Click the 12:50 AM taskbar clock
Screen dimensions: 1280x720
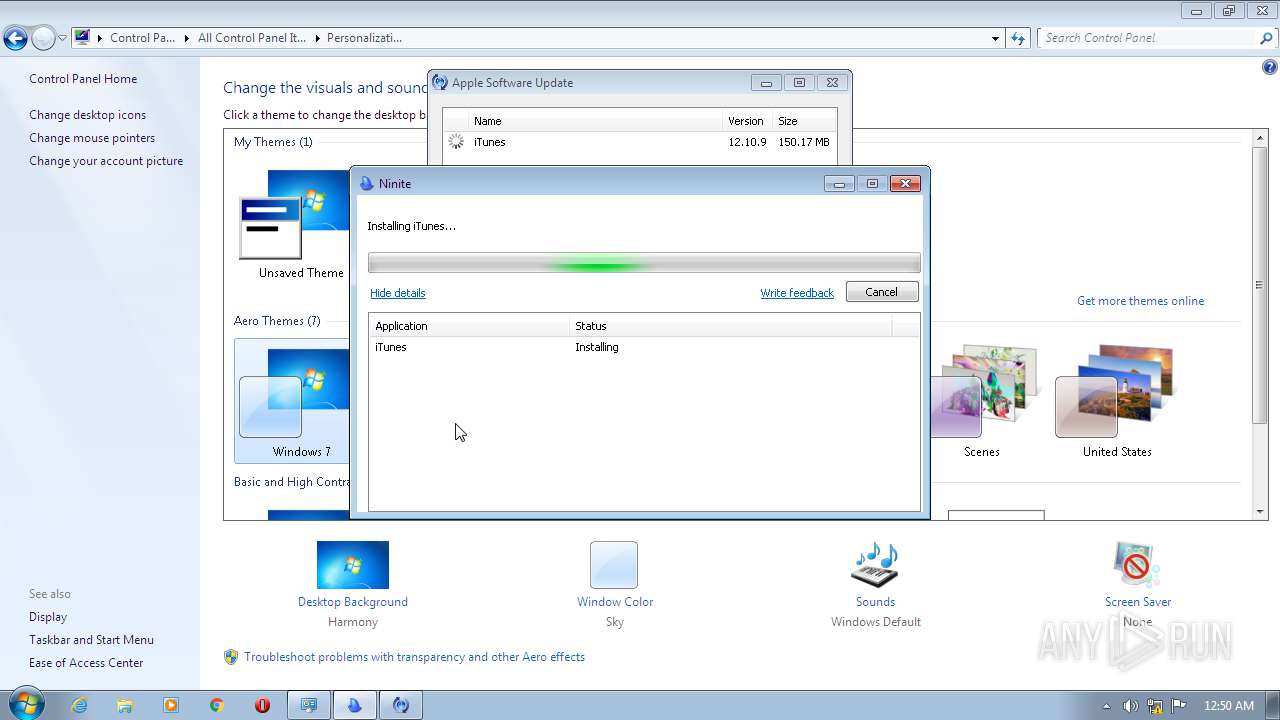1229,706
